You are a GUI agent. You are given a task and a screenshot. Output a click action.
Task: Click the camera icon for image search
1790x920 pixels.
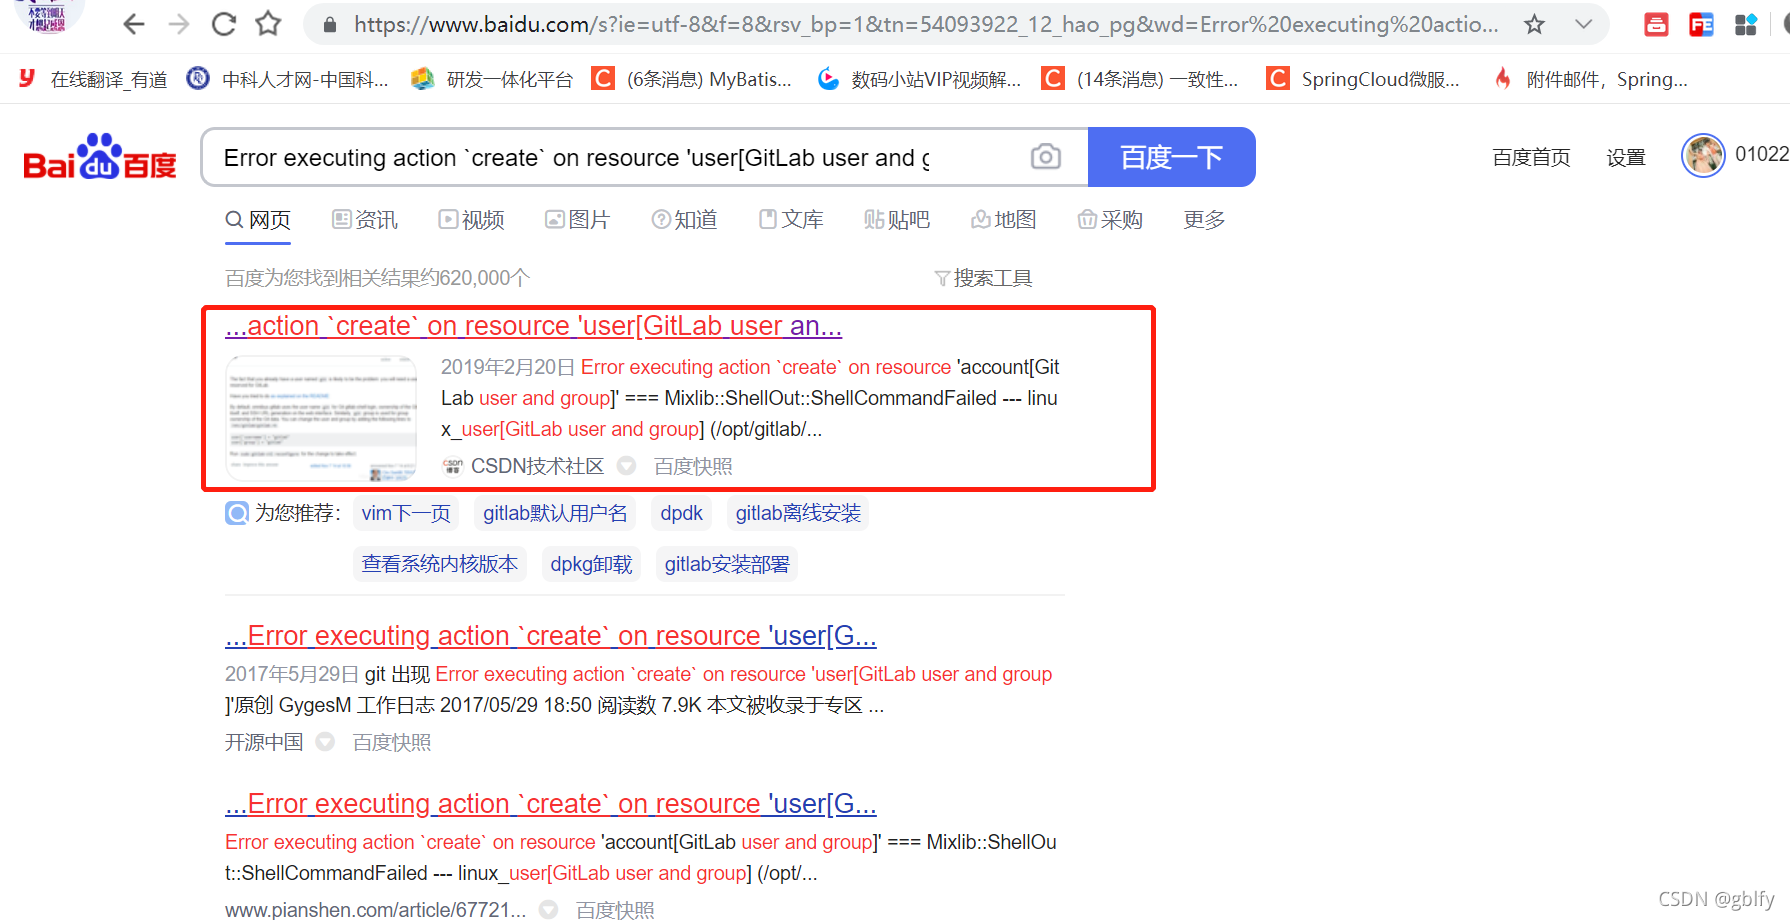tap(1045, 157)
